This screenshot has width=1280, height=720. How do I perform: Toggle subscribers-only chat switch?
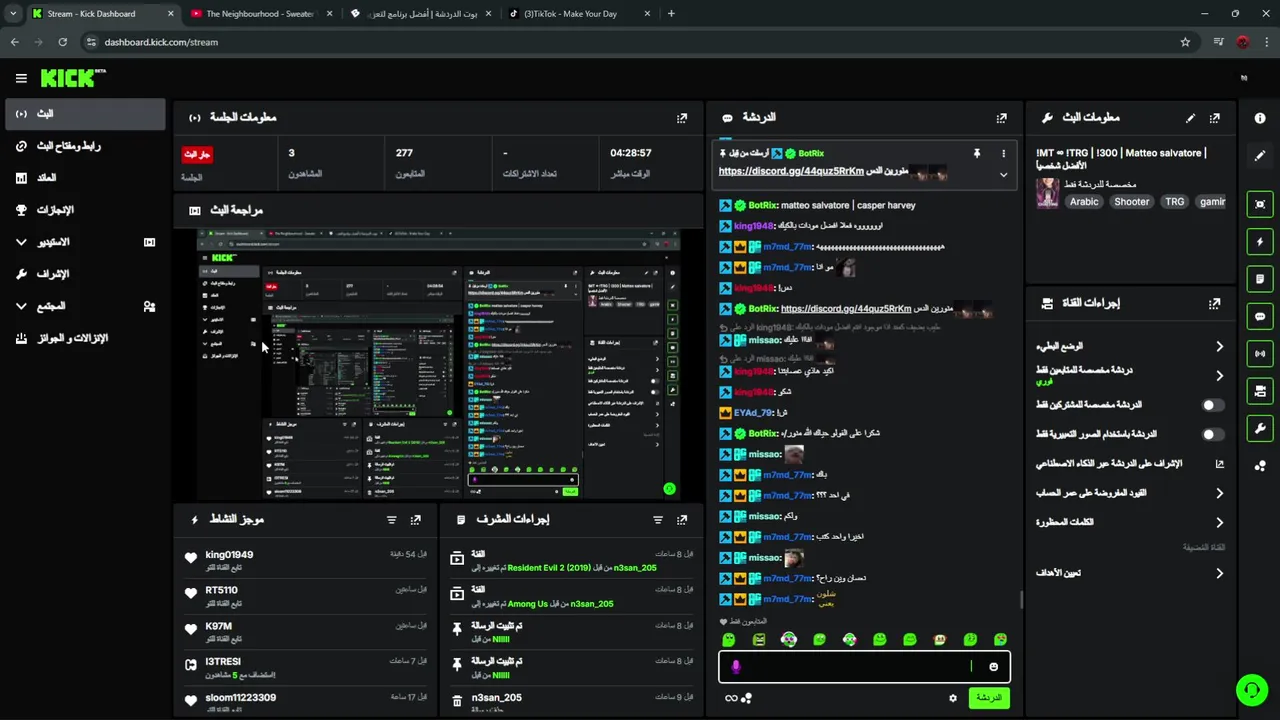click(1212, 405)
